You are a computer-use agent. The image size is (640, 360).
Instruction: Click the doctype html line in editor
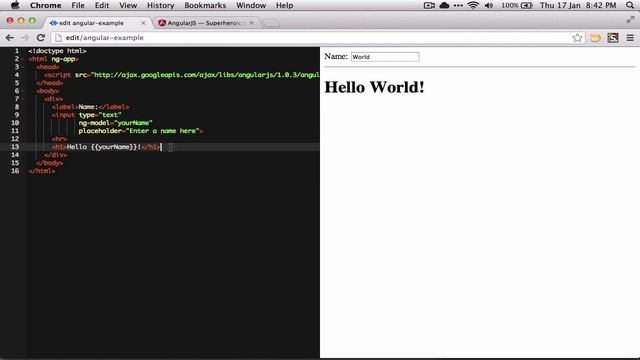tap(57, 51)
